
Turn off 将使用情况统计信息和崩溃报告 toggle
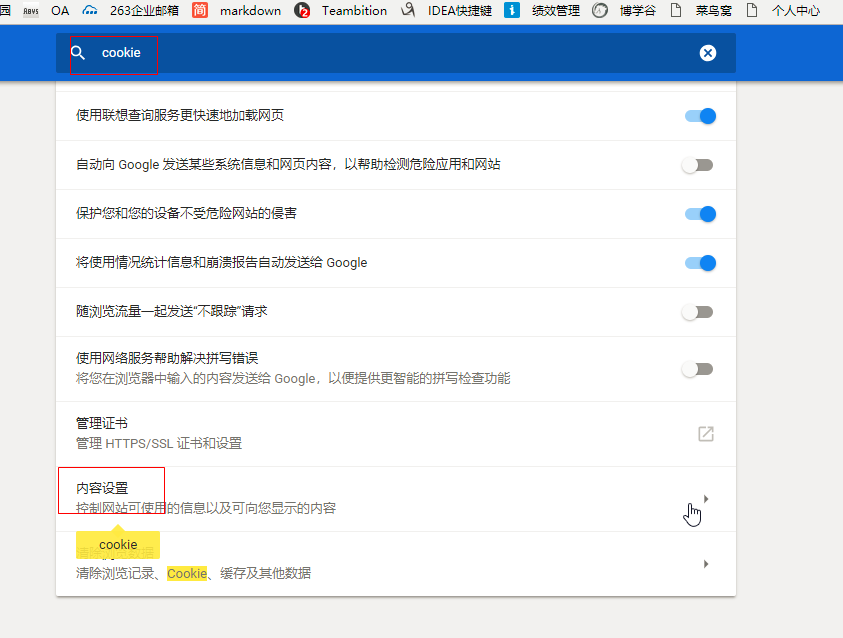[x=700, y=263]
